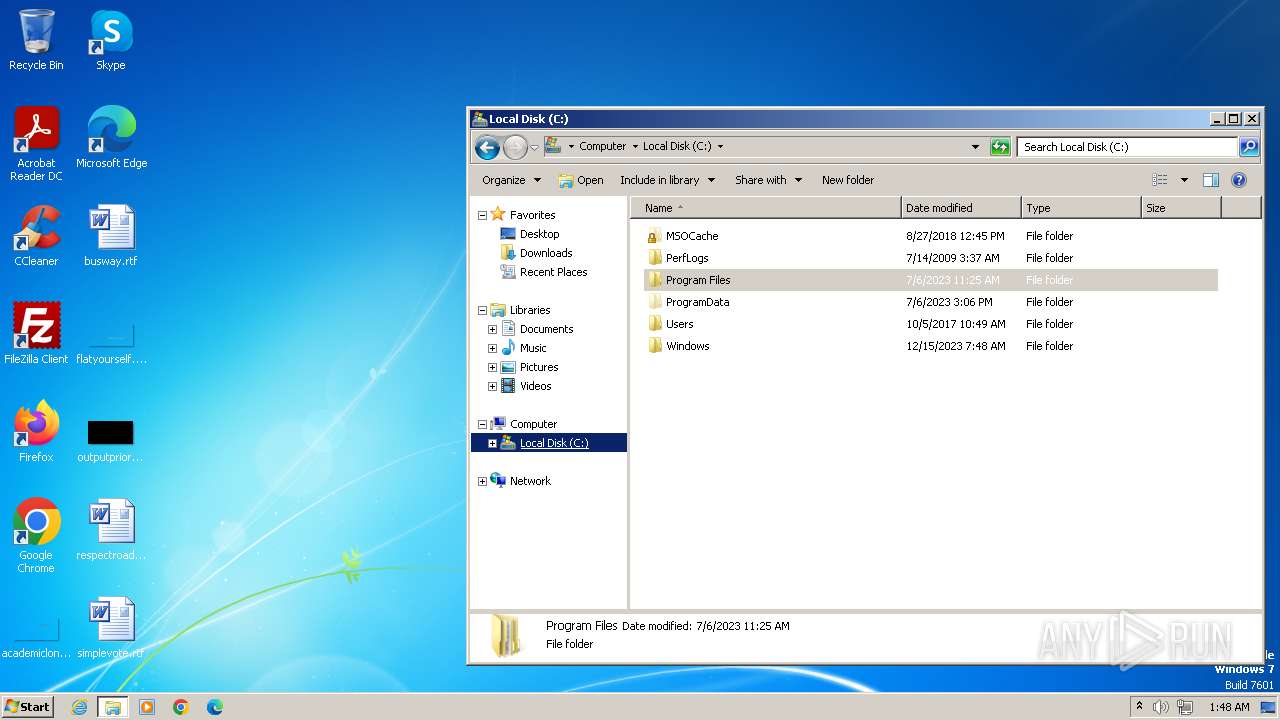Collapse the Favorites tree group
The height and width of the screenshot is (720, 1280).
pos(482,215)
